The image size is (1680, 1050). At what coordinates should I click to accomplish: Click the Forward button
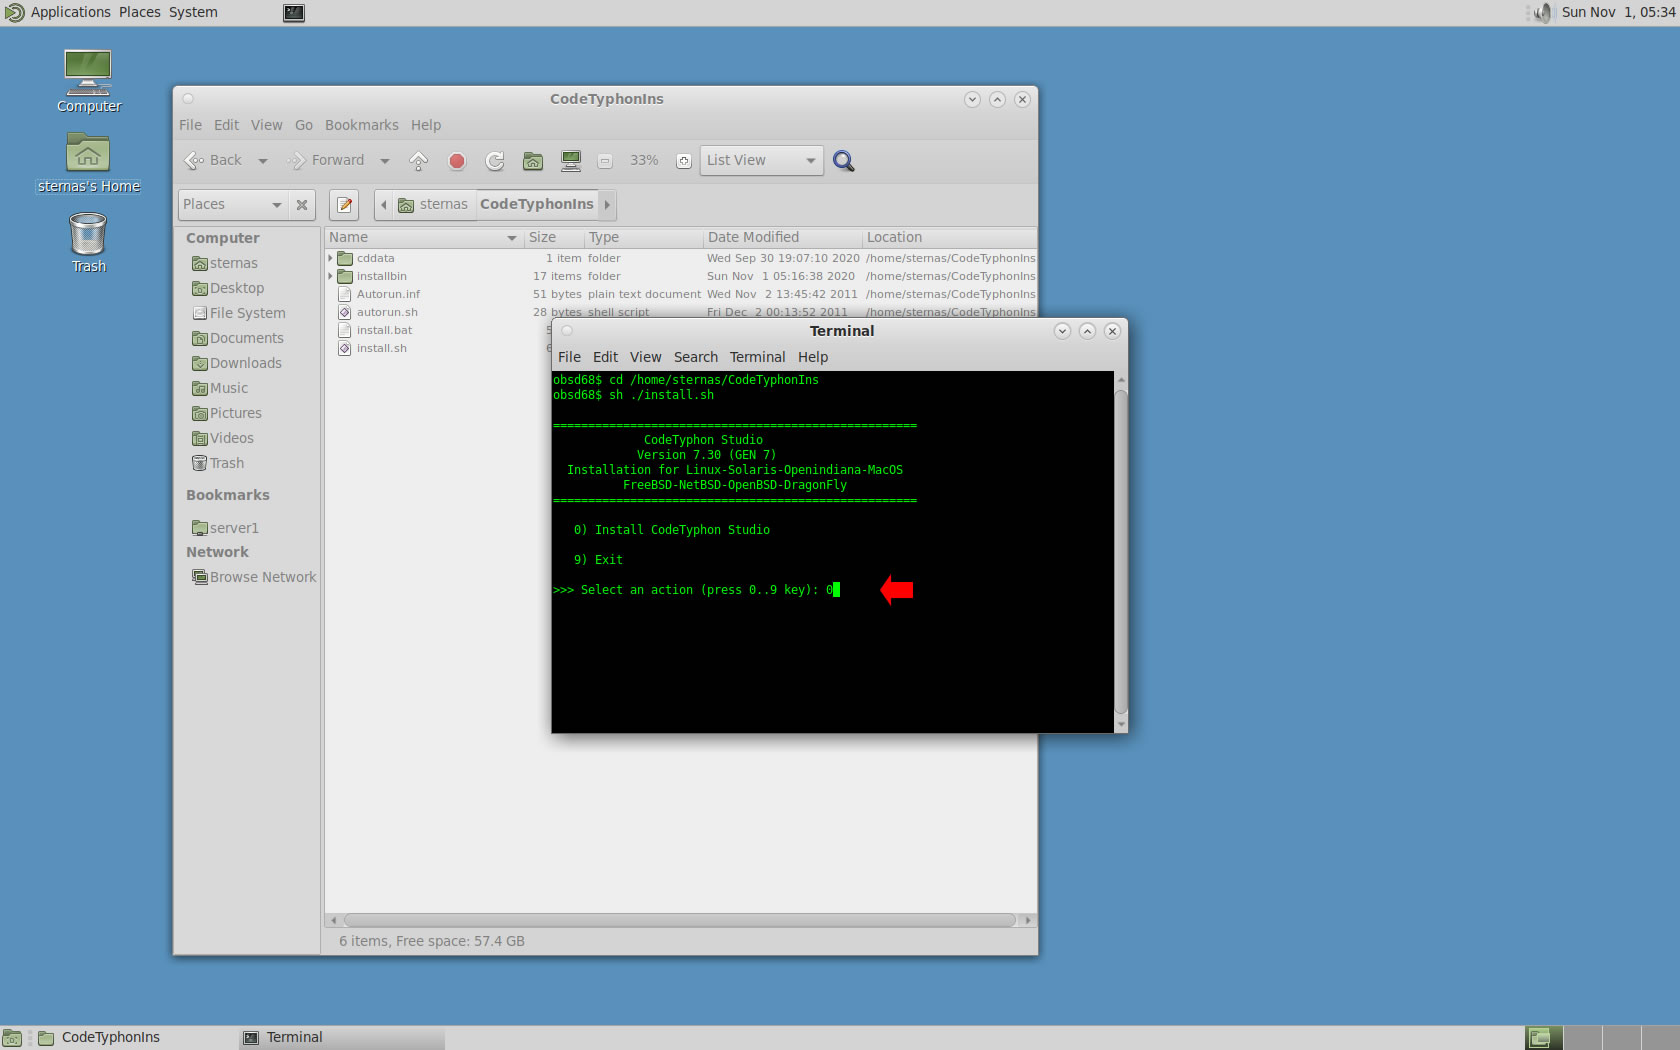326,161
